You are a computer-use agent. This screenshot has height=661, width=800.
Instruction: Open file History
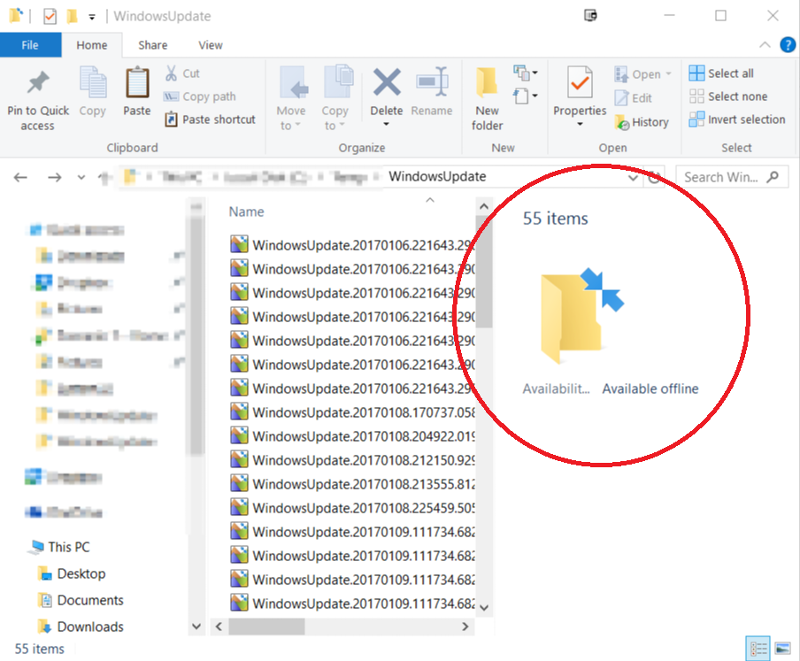click(x=641, y=122)
